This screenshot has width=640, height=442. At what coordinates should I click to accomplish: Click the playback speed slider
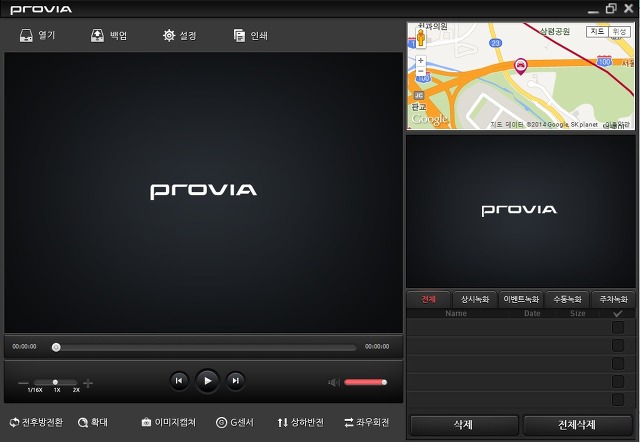coord(56,382)
